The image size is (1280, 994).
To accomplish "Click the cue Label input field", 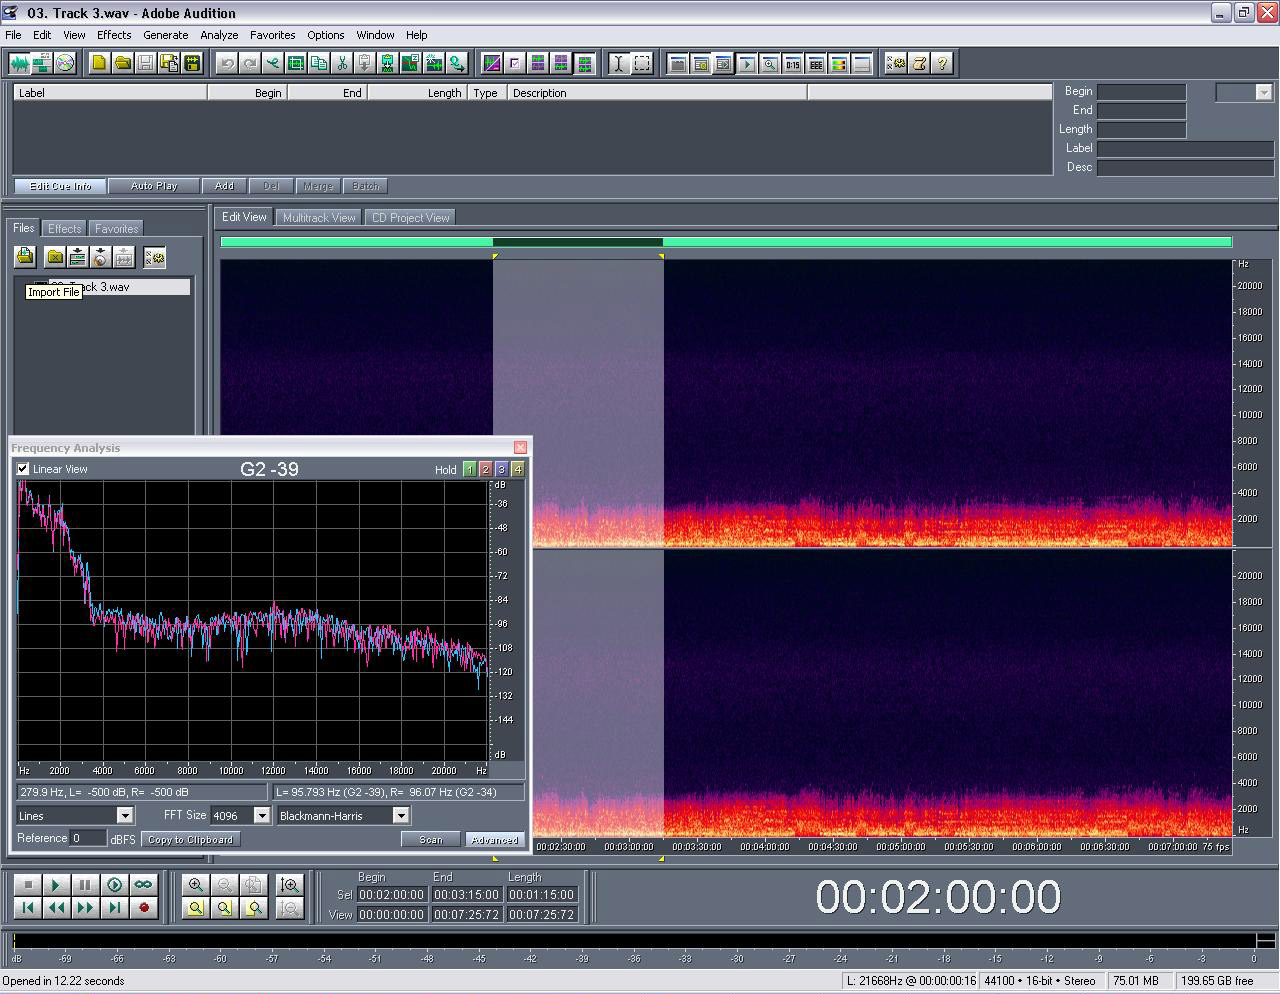I will (1185, 148).
